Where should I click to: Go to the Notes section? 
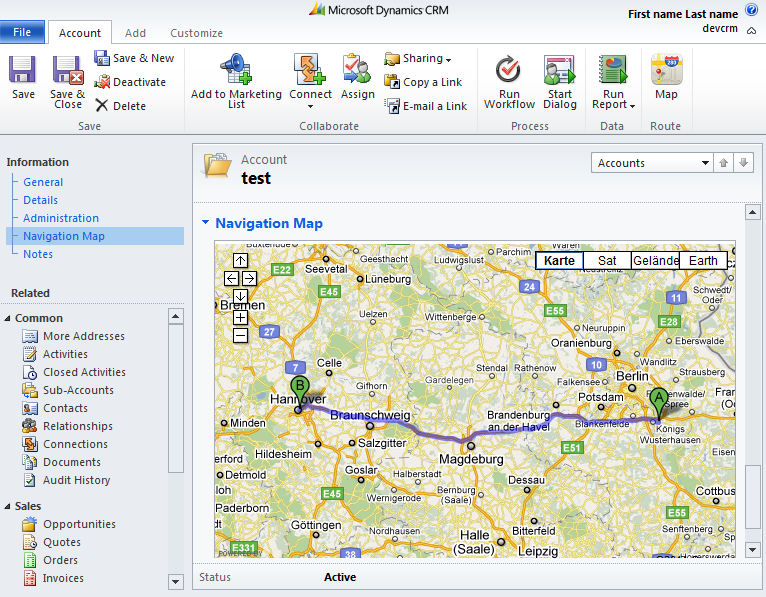coord(38,254)
